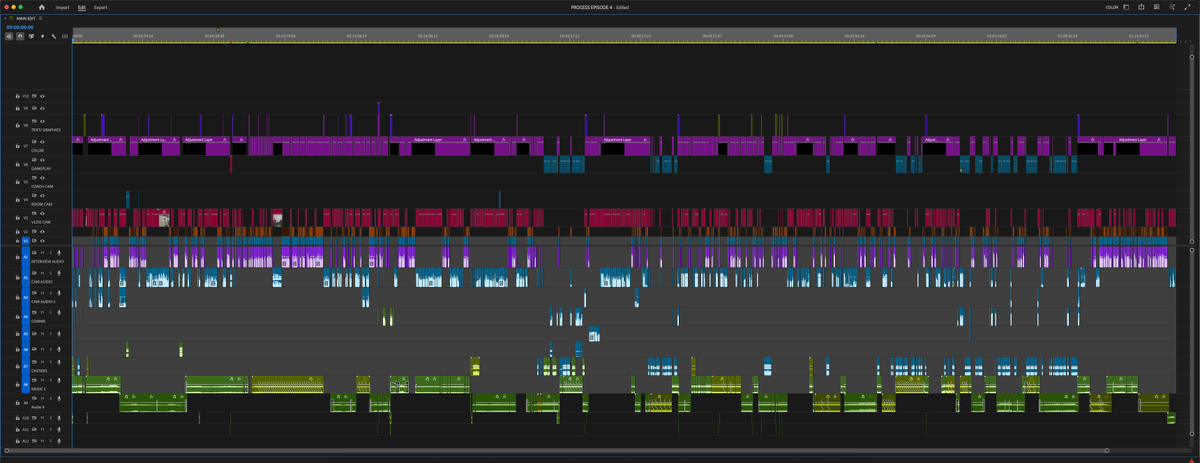
Task: Toggle Linked Selection
Action: pos(31,36)
